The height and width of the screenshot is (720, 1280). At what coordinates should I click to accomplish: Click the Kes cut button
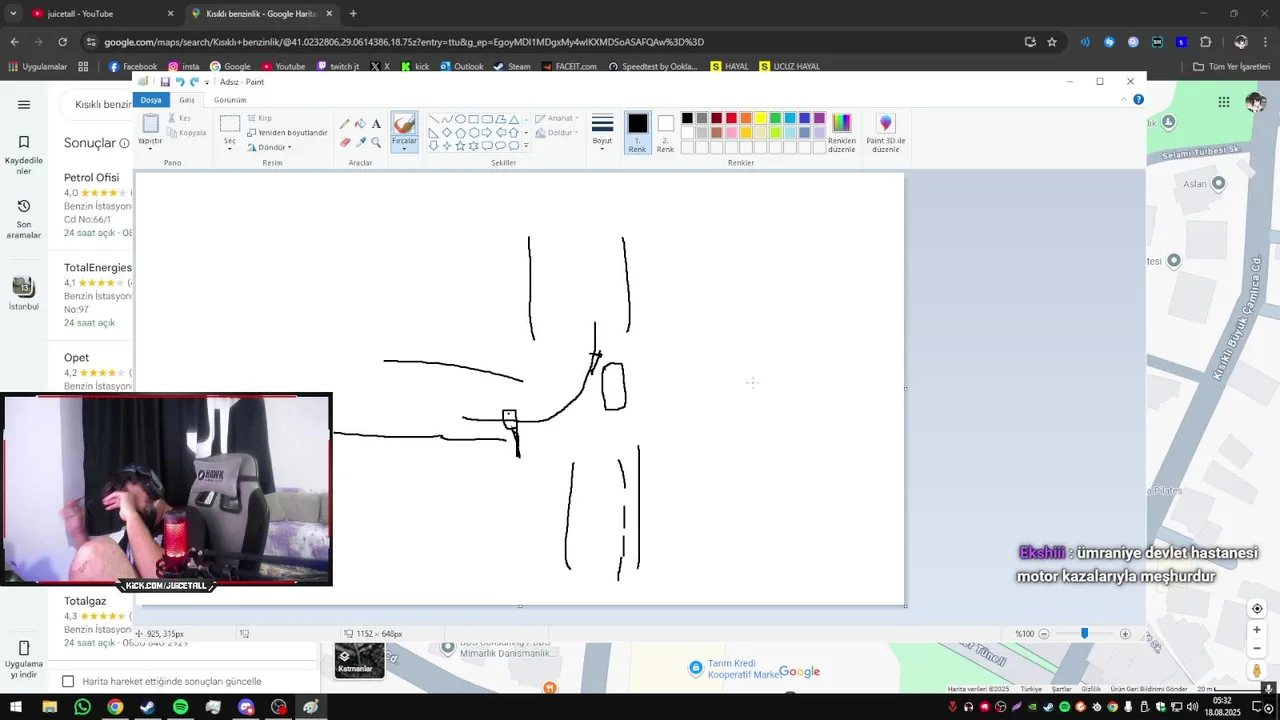(x=179, y=118)
